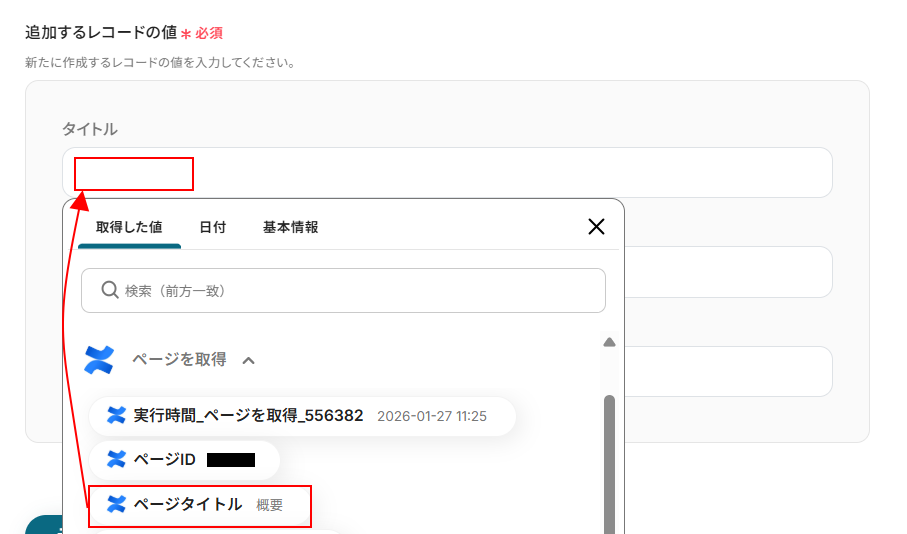The width and height of the screenshot is (907, 534).
Task: Choose 実行時間_ページを取得_556382 value
Action: point(302,416)
